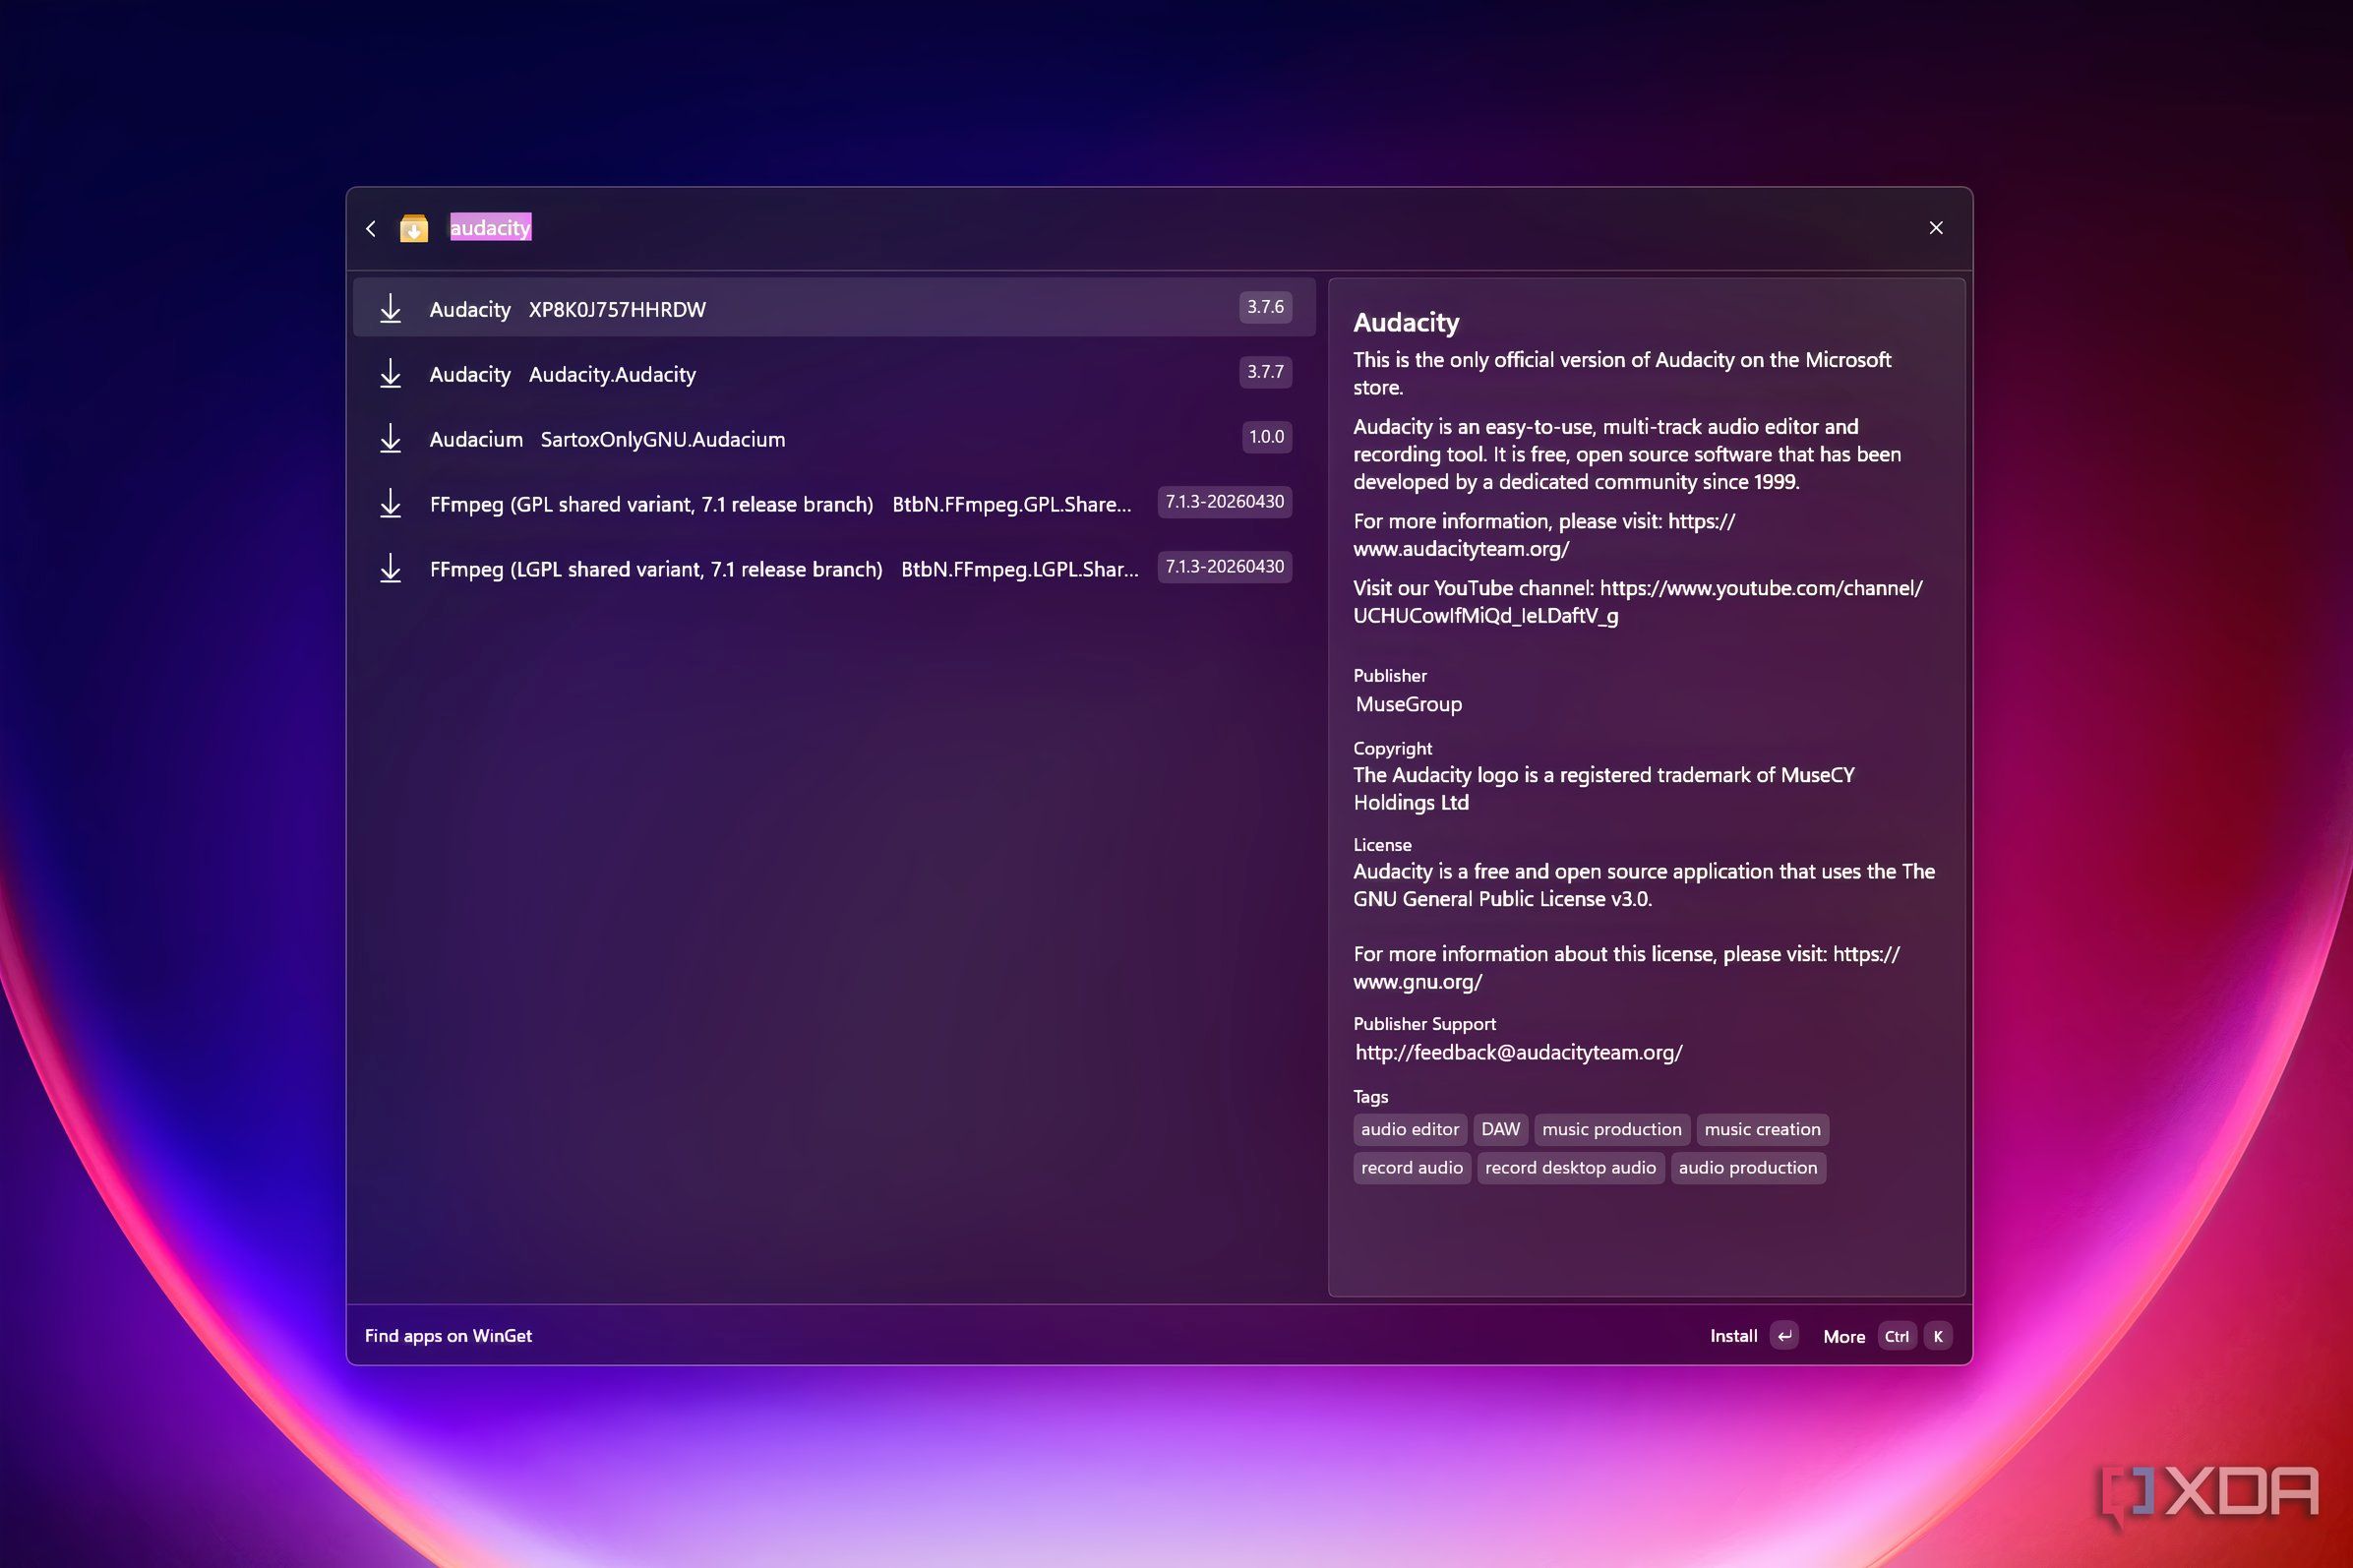2353x1568 pixels.
Task: Select the SartoxOnlyGNU.Audacium result
Action: (834, 438)
